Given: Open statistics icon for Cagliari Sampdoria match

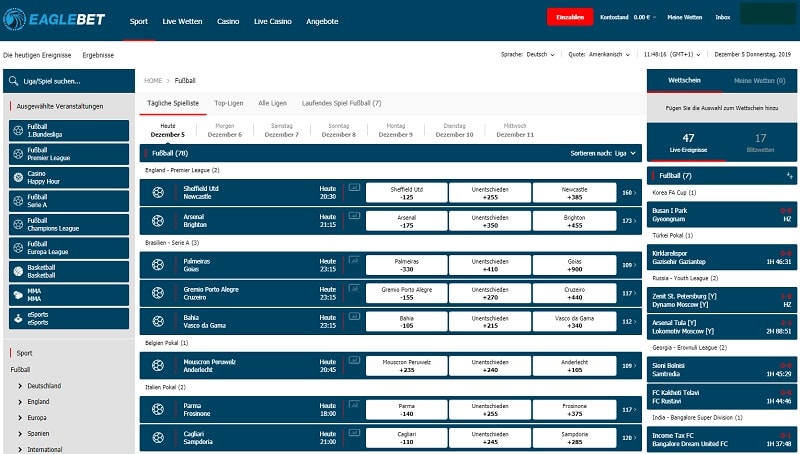Looking at the screenshot, I should pos(354,432).
